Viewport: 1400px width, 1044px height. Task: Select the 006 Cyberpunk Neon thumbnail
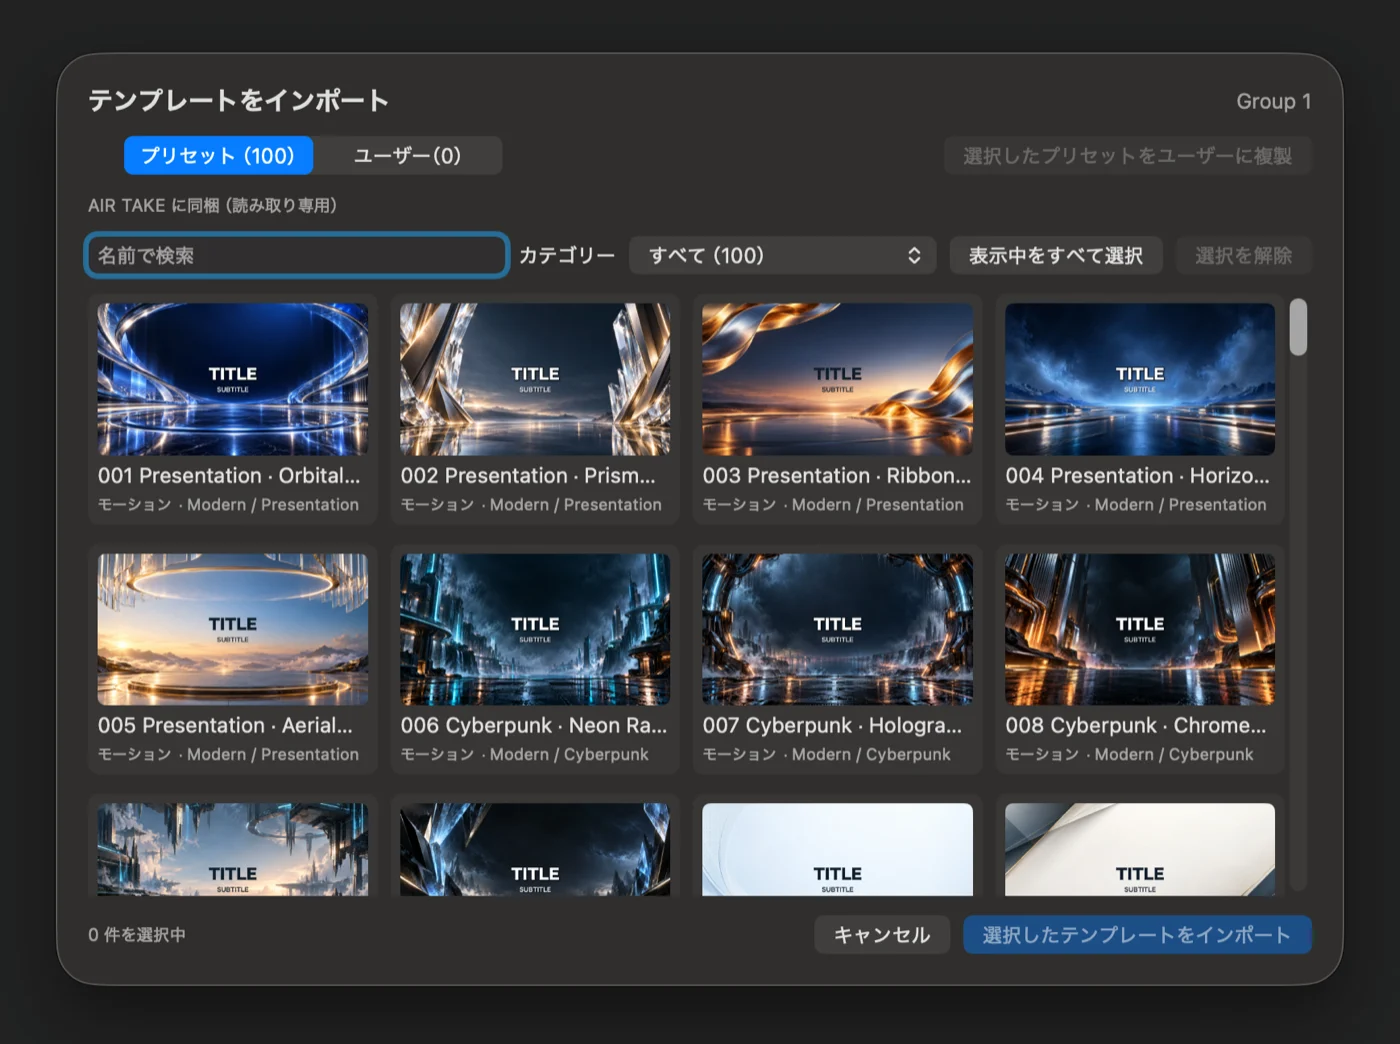(535, 629)
